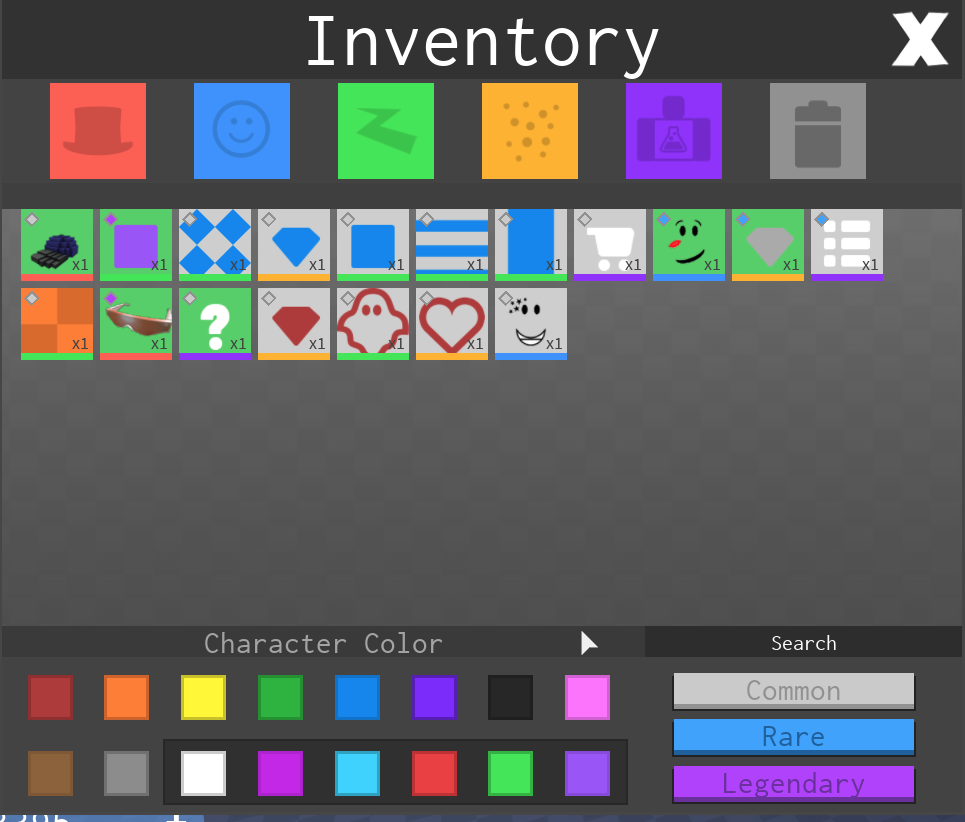Viewport: 965px width, 822px height.
Task: Open the blue smiley face category
Action: coord(242,131)
